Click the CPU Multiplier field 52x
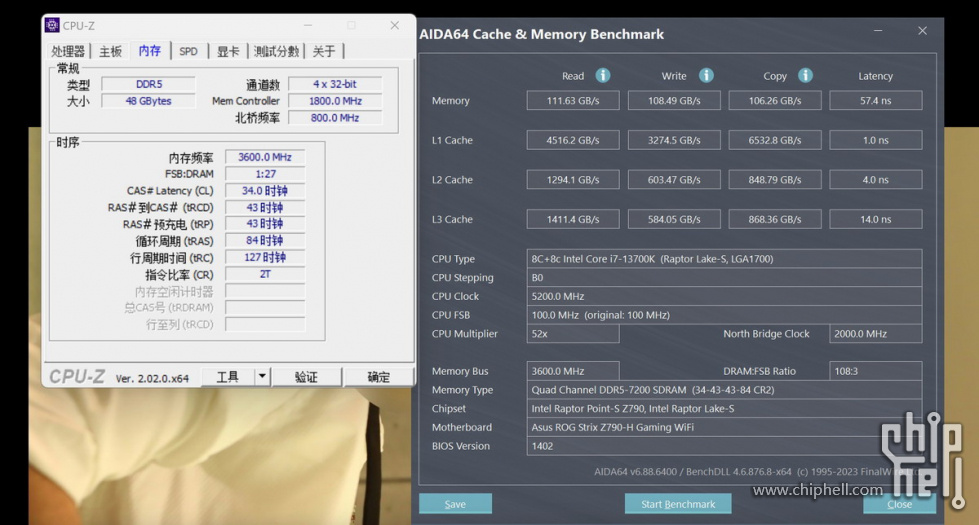 (573, 334)
